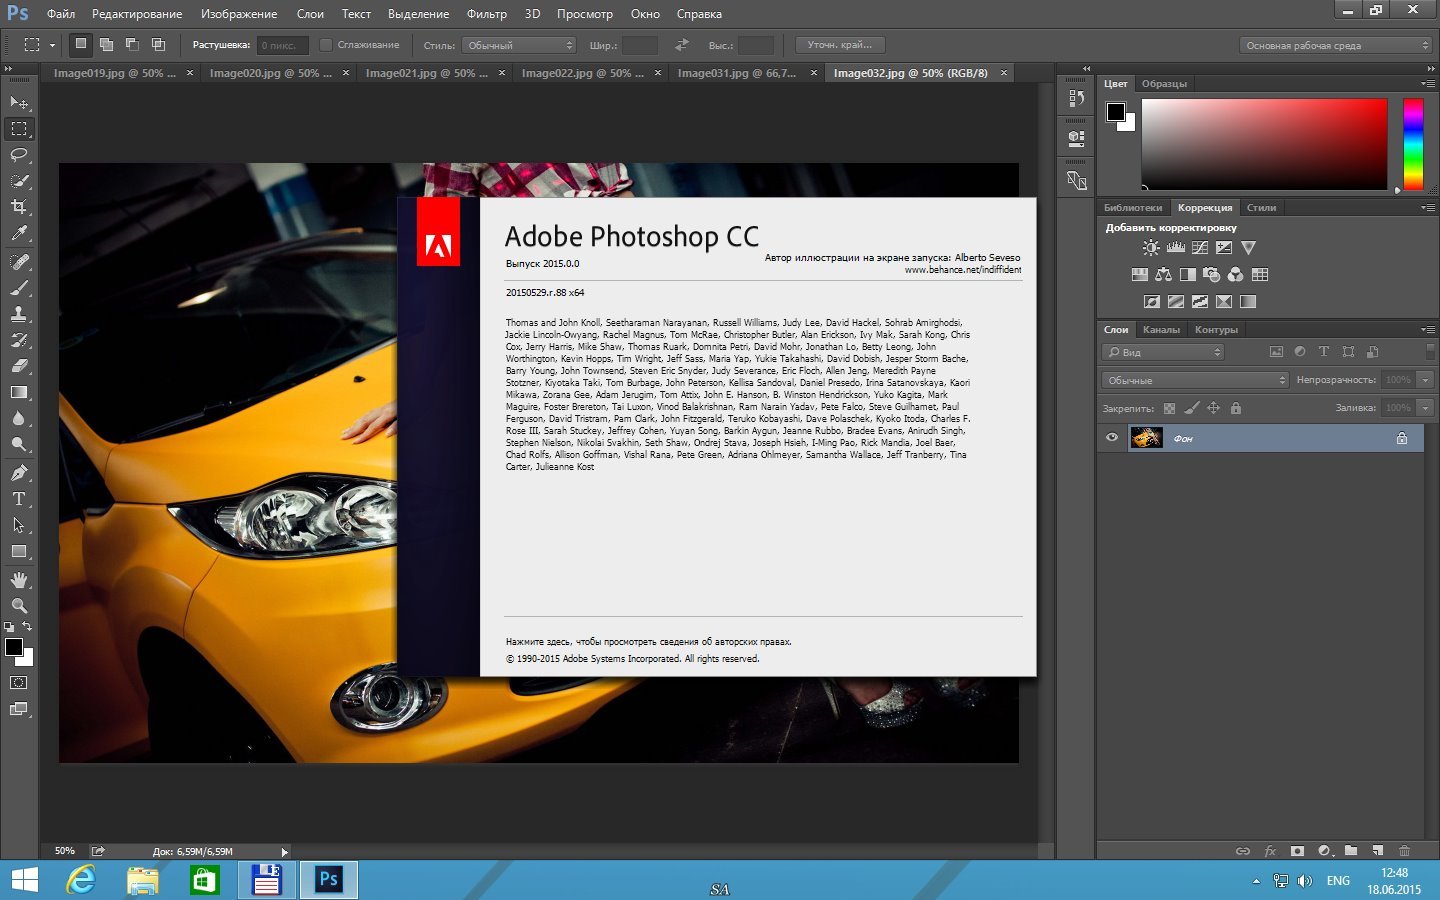Screen dimensions: 1440x900
Task: Switch to the Образцы tab
Action: [1164, 84]
